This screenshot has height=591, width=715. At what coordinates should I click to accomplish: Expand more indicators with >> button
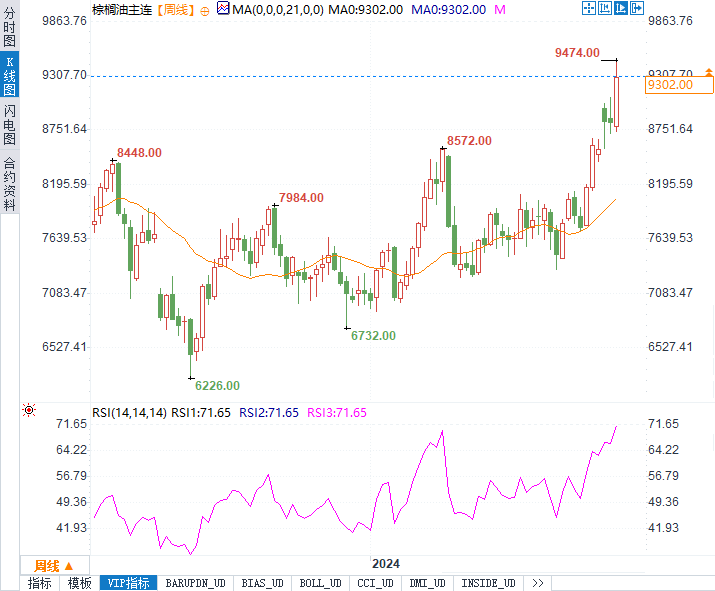click(538, 583)
